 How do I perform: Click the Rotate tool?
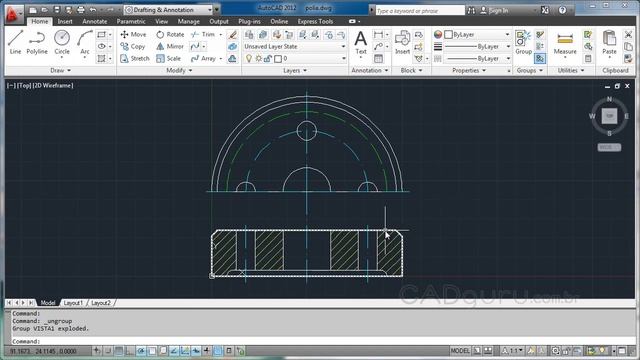coord(170,35)
